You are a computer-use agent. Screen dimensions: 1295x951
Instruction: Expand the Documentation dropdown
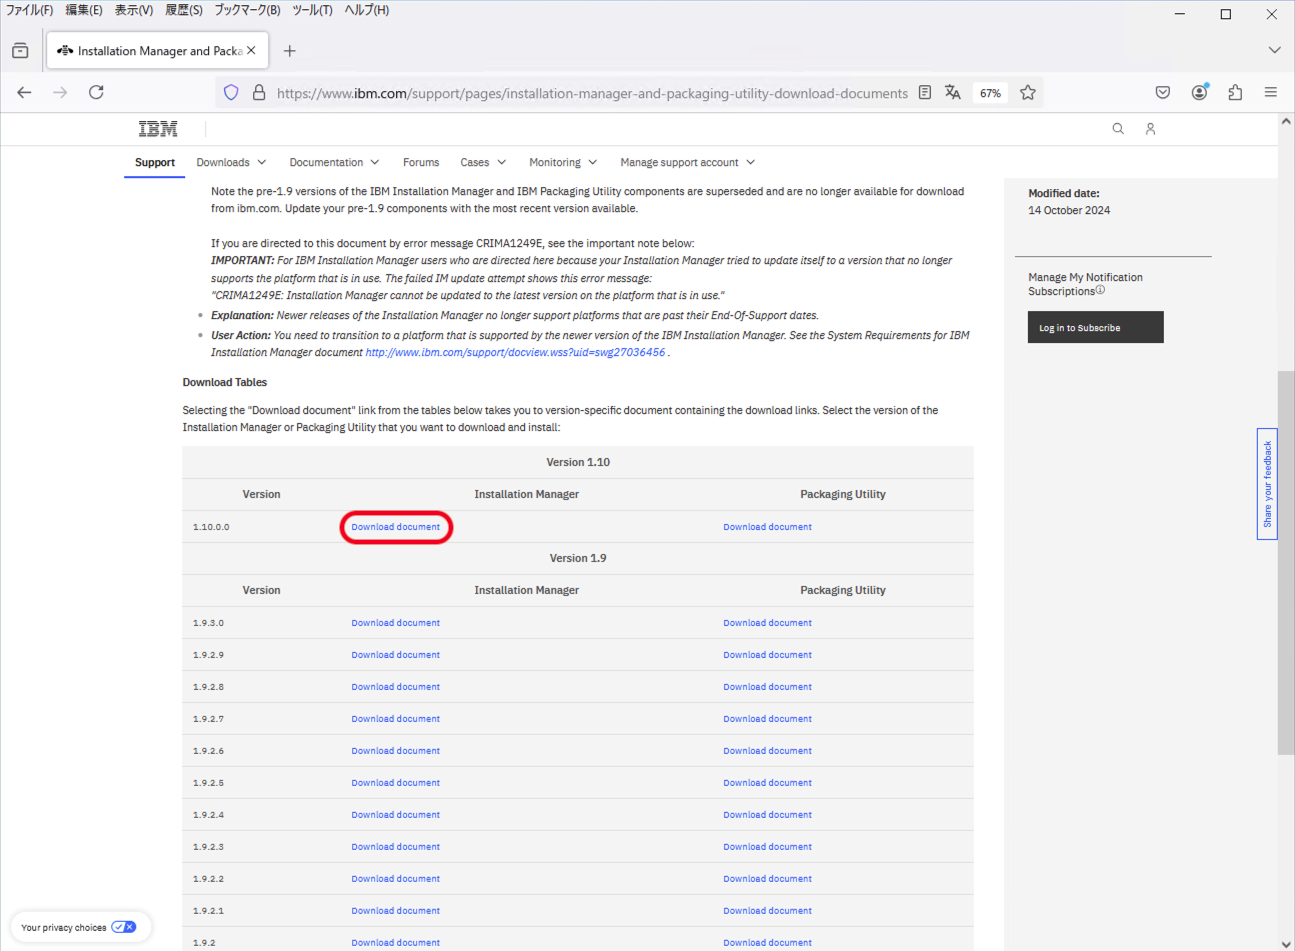(334, 162)
